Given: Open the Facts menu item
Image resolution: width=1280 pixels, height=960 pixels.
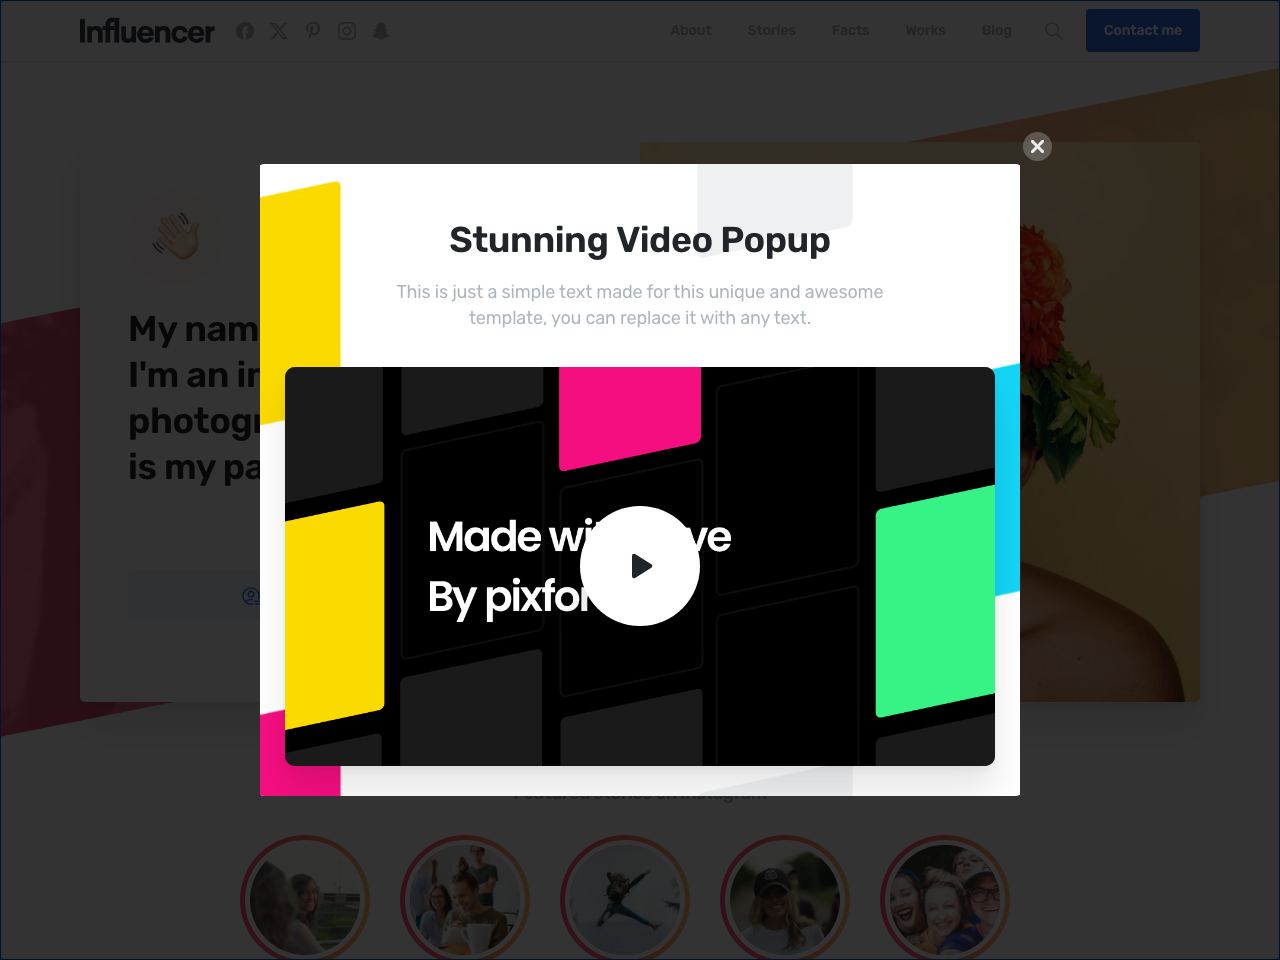Looking at the screenshot, I should 851,30.
